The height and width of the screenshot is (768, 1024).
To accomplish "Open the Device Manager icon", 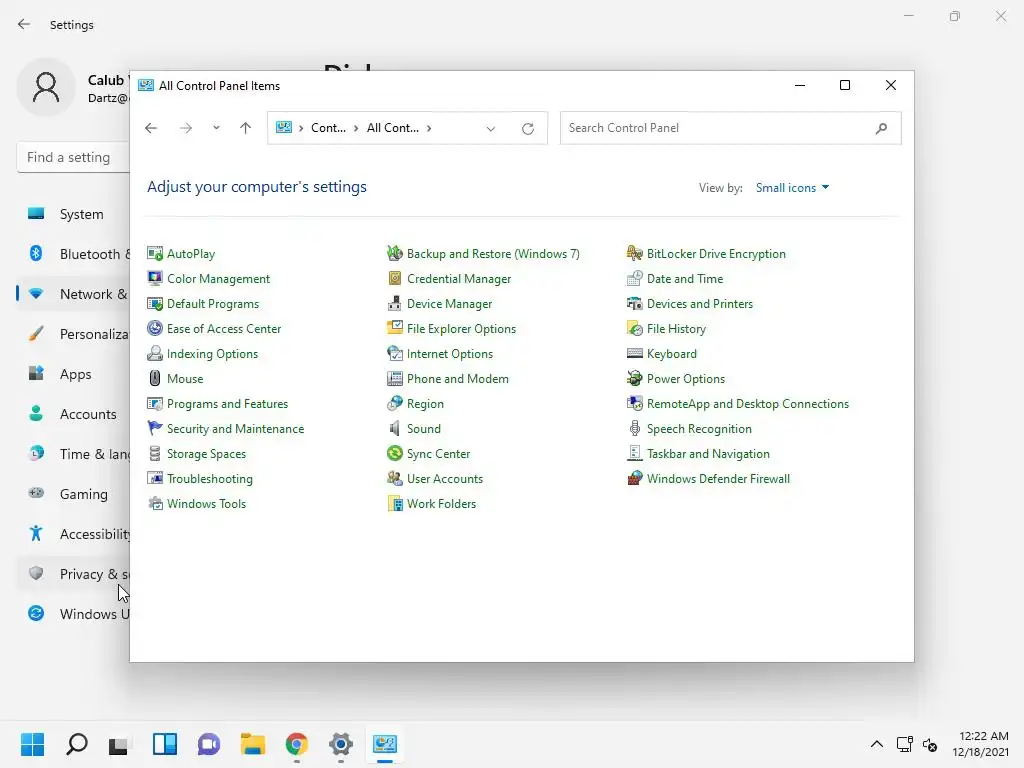I will click(x=394, y=304).
